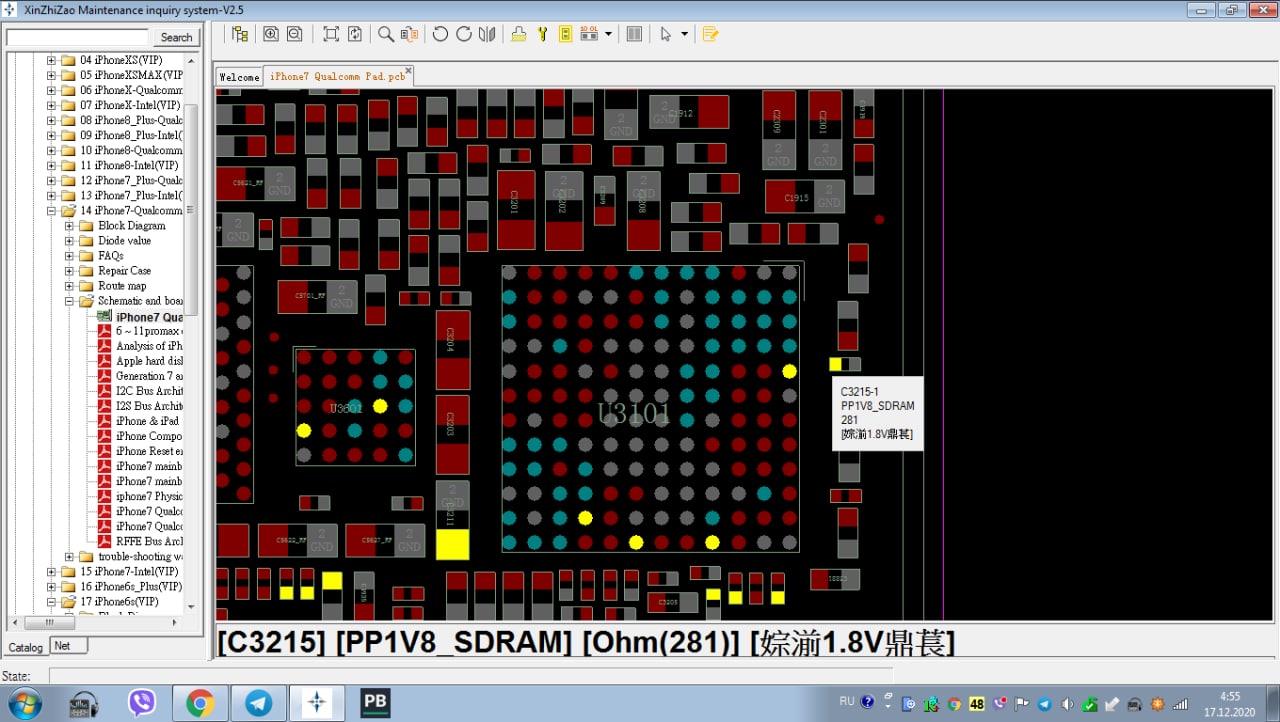This screenshot has width=1280, height=722.
Task: Expand the 05 iPhoneXSMAX folder
Action: click(x=51, y=75)
